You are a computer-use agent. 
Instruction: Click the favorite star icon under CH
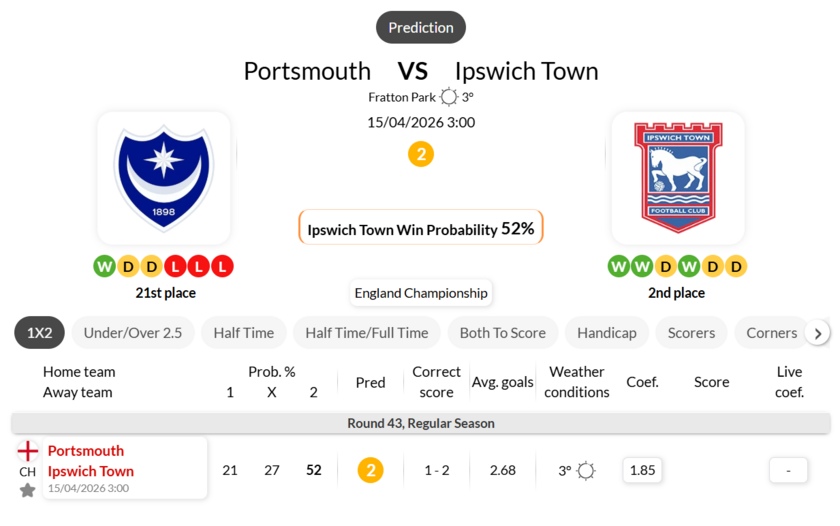(x=27, y=490)
